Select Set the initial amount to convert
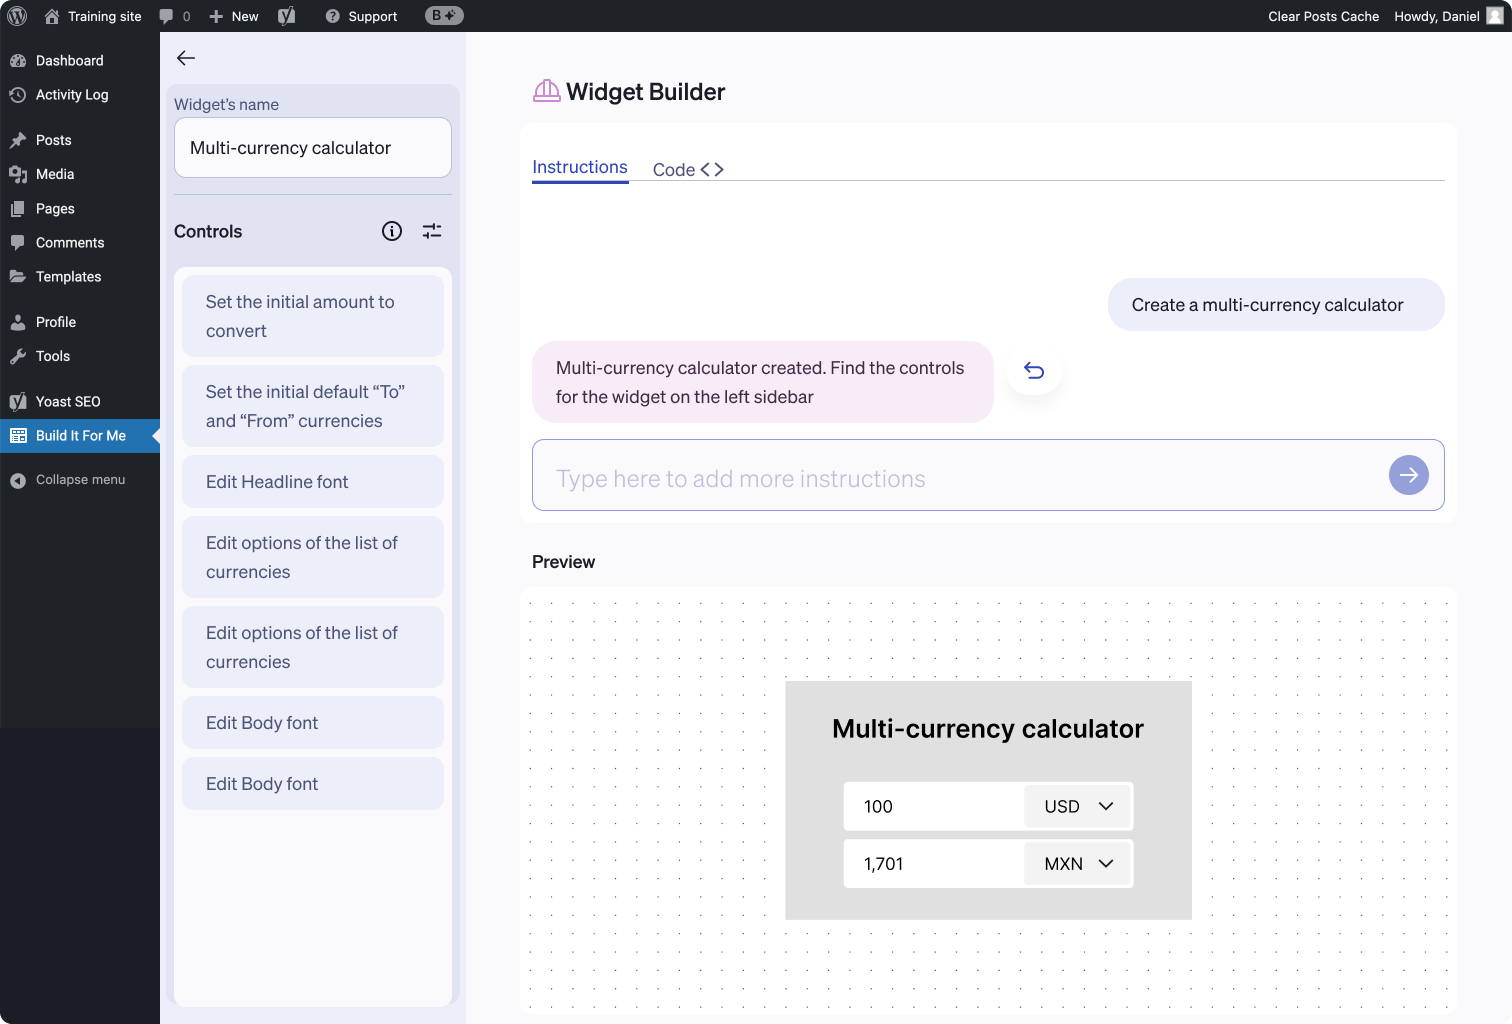Image resolution: width=1512 pixels, height=1024 pixels. pyautogui.click(x=313, y=316)
